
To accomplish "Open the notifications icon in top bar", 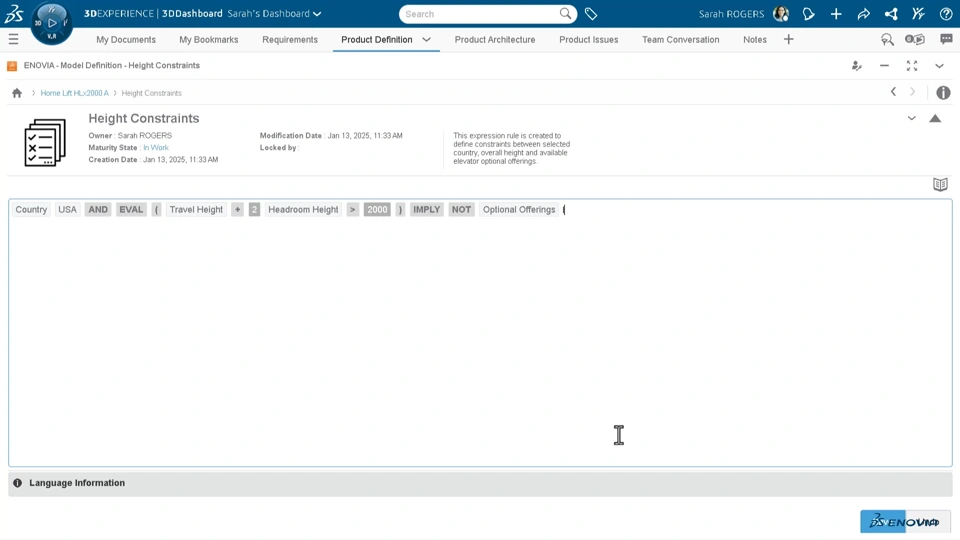I will (808, 13).
